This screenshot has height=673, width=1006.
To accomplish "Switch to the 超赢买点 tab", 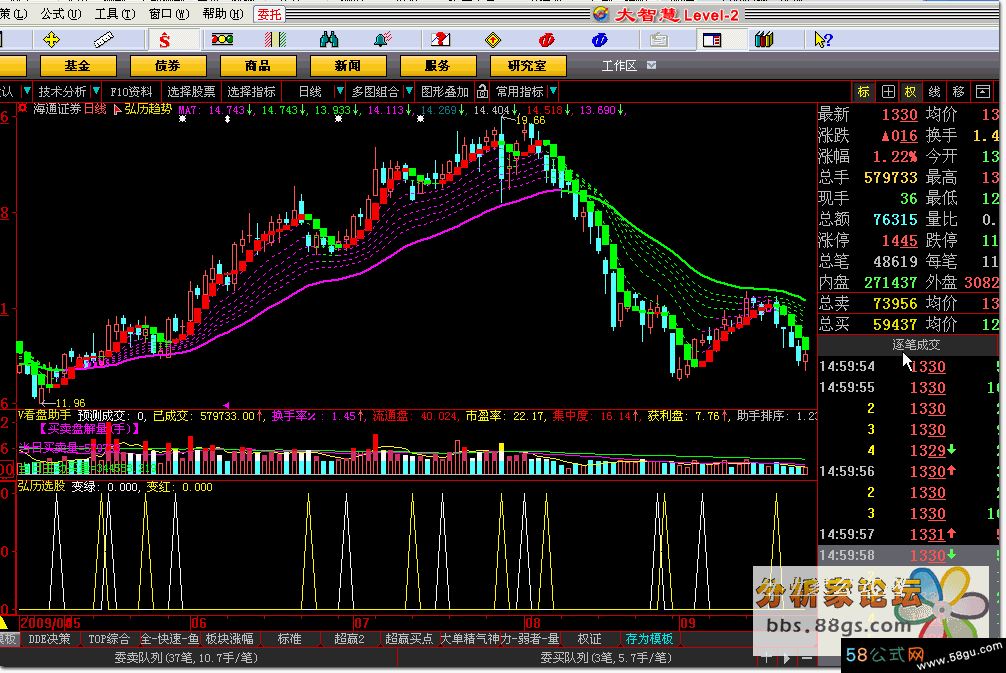I will 409,638.
